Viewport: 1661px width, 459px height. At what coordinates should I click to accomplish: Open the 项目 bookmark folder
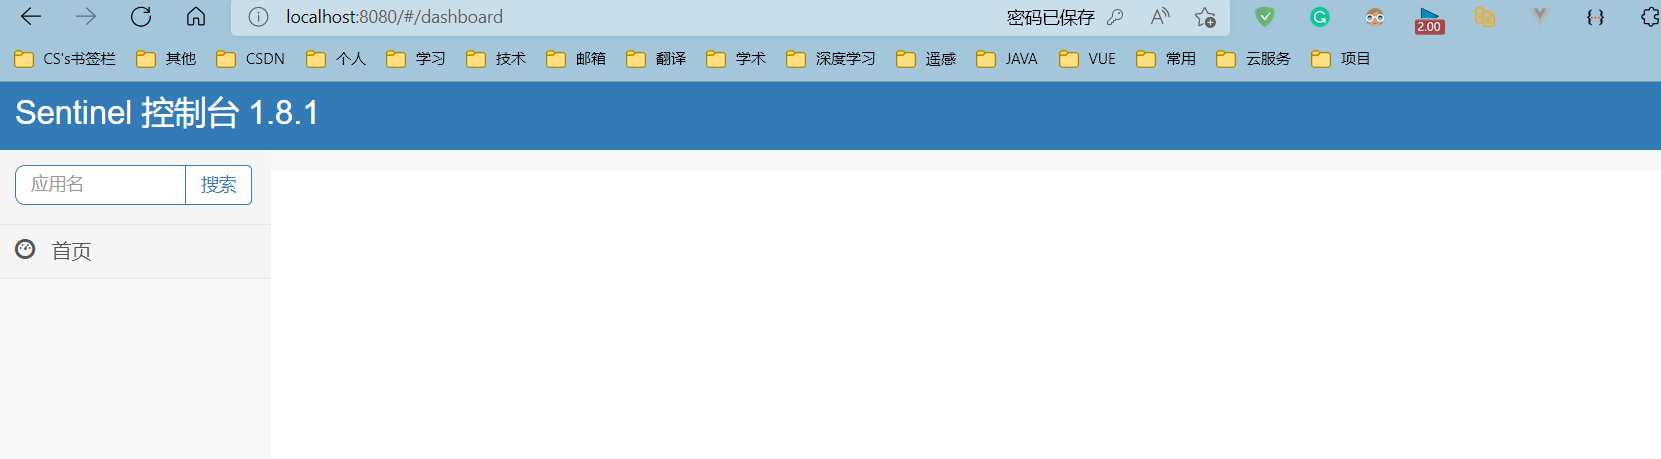(x=1341, y=59)
